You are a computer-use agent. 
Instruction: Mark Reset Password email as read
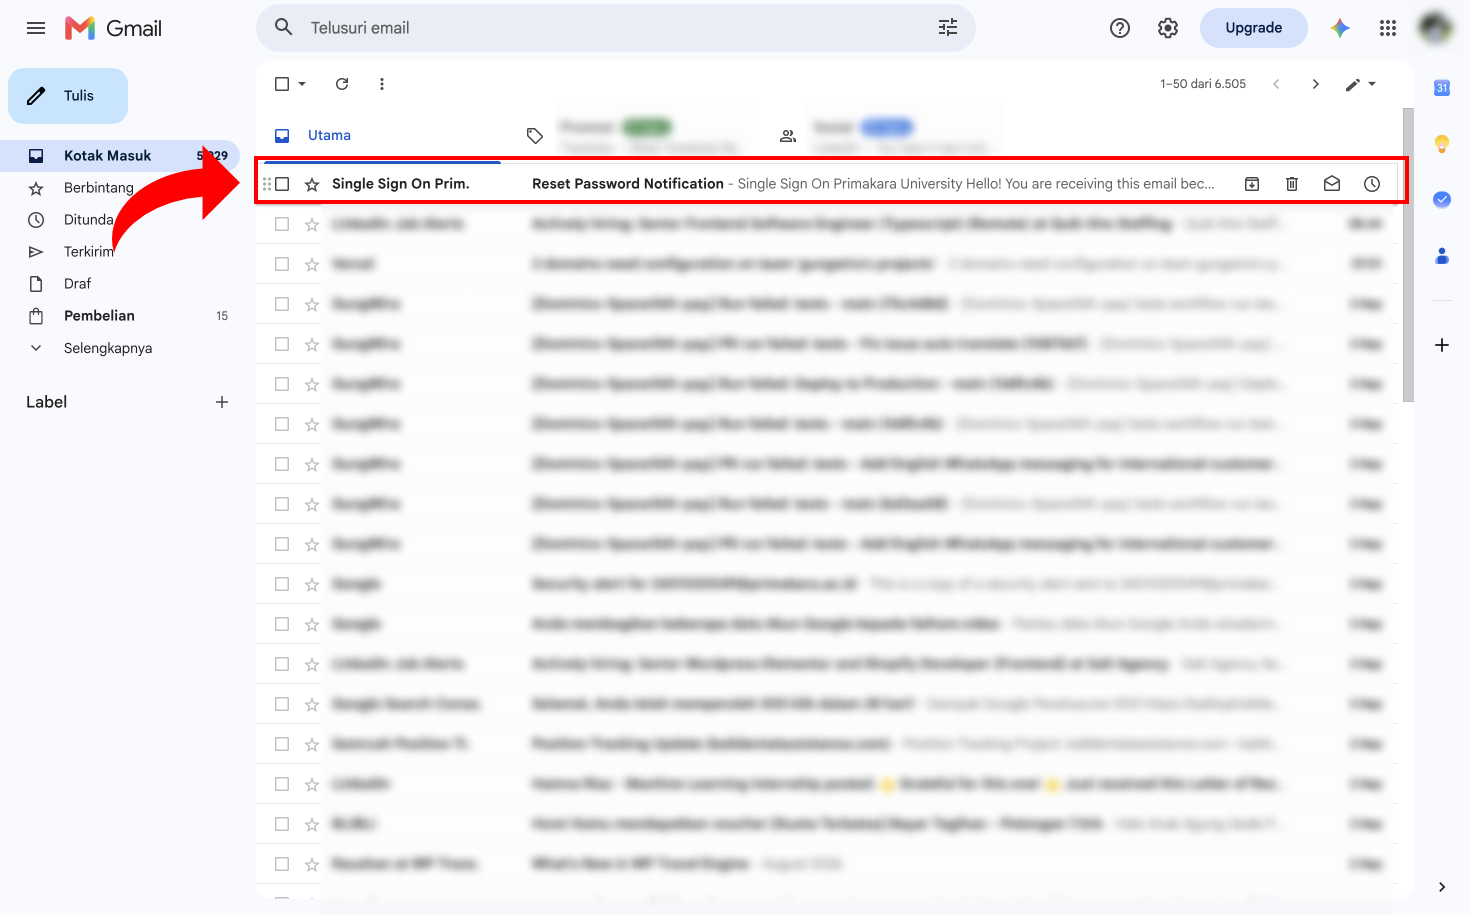1332,184
